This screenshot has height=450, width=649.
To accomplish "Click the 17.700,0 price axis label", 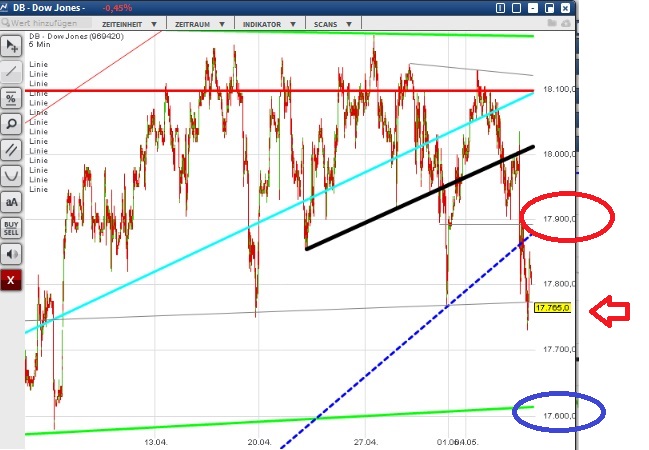I will tap(559, 349).
